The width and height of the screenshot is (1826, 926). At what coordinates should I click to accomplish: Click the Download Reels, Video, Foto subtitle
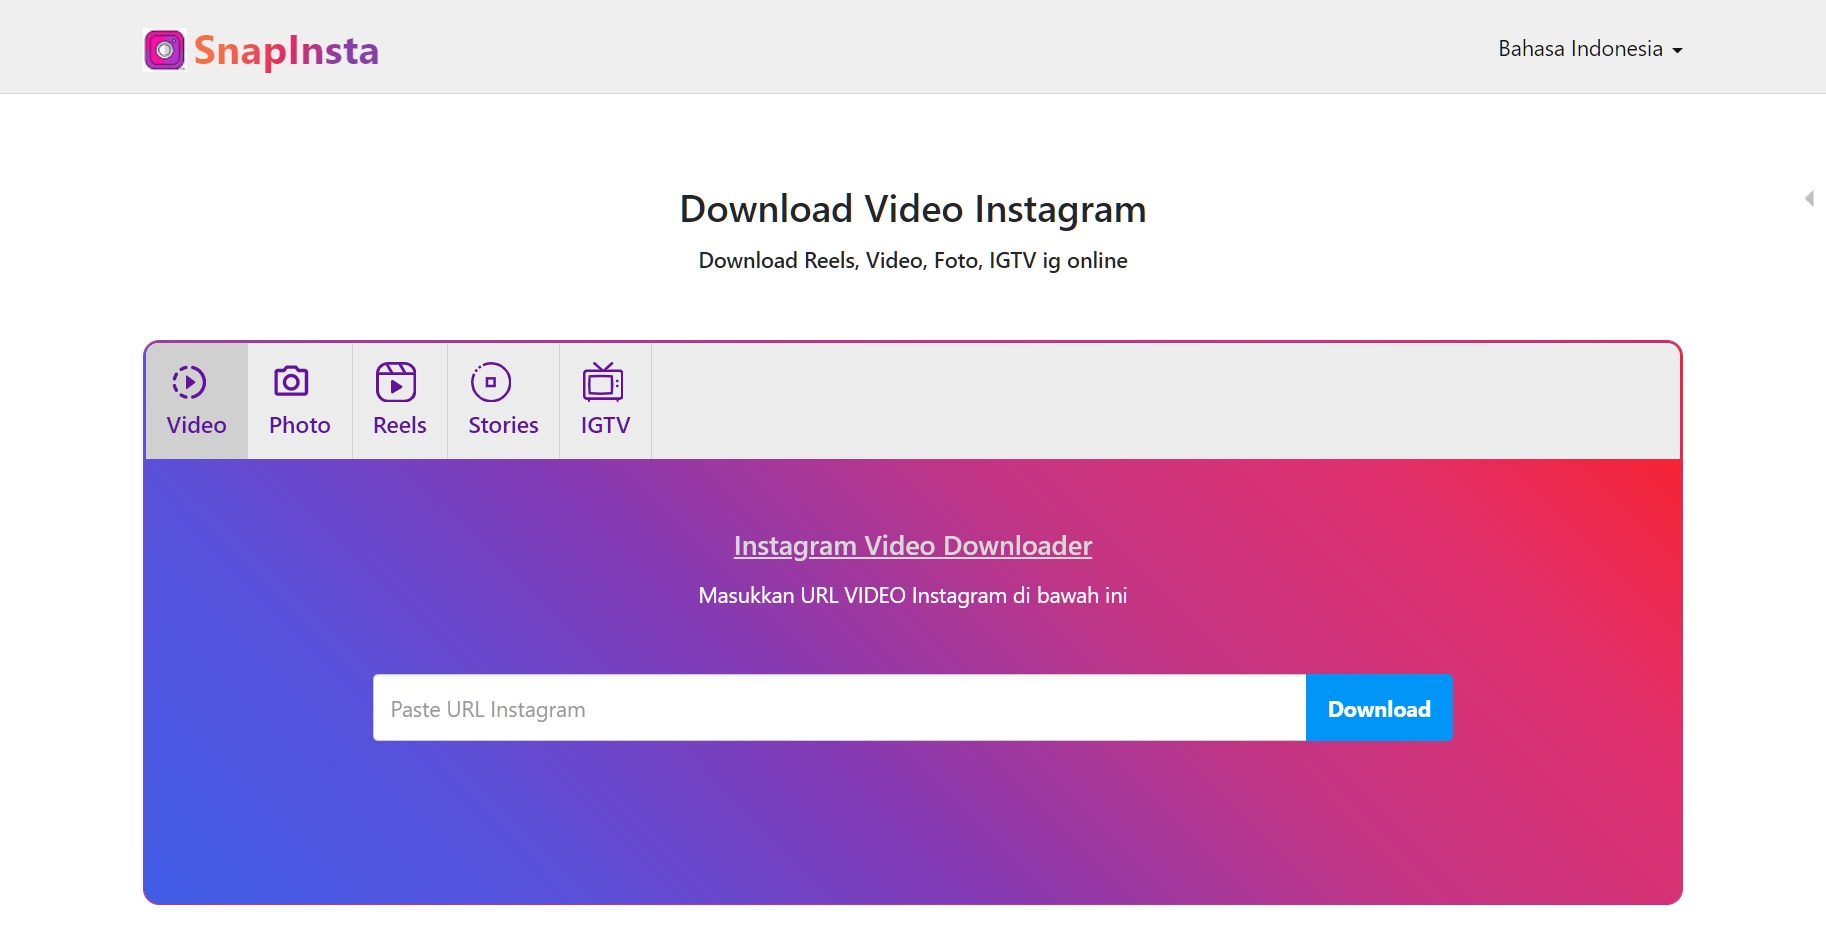point(913,260)
